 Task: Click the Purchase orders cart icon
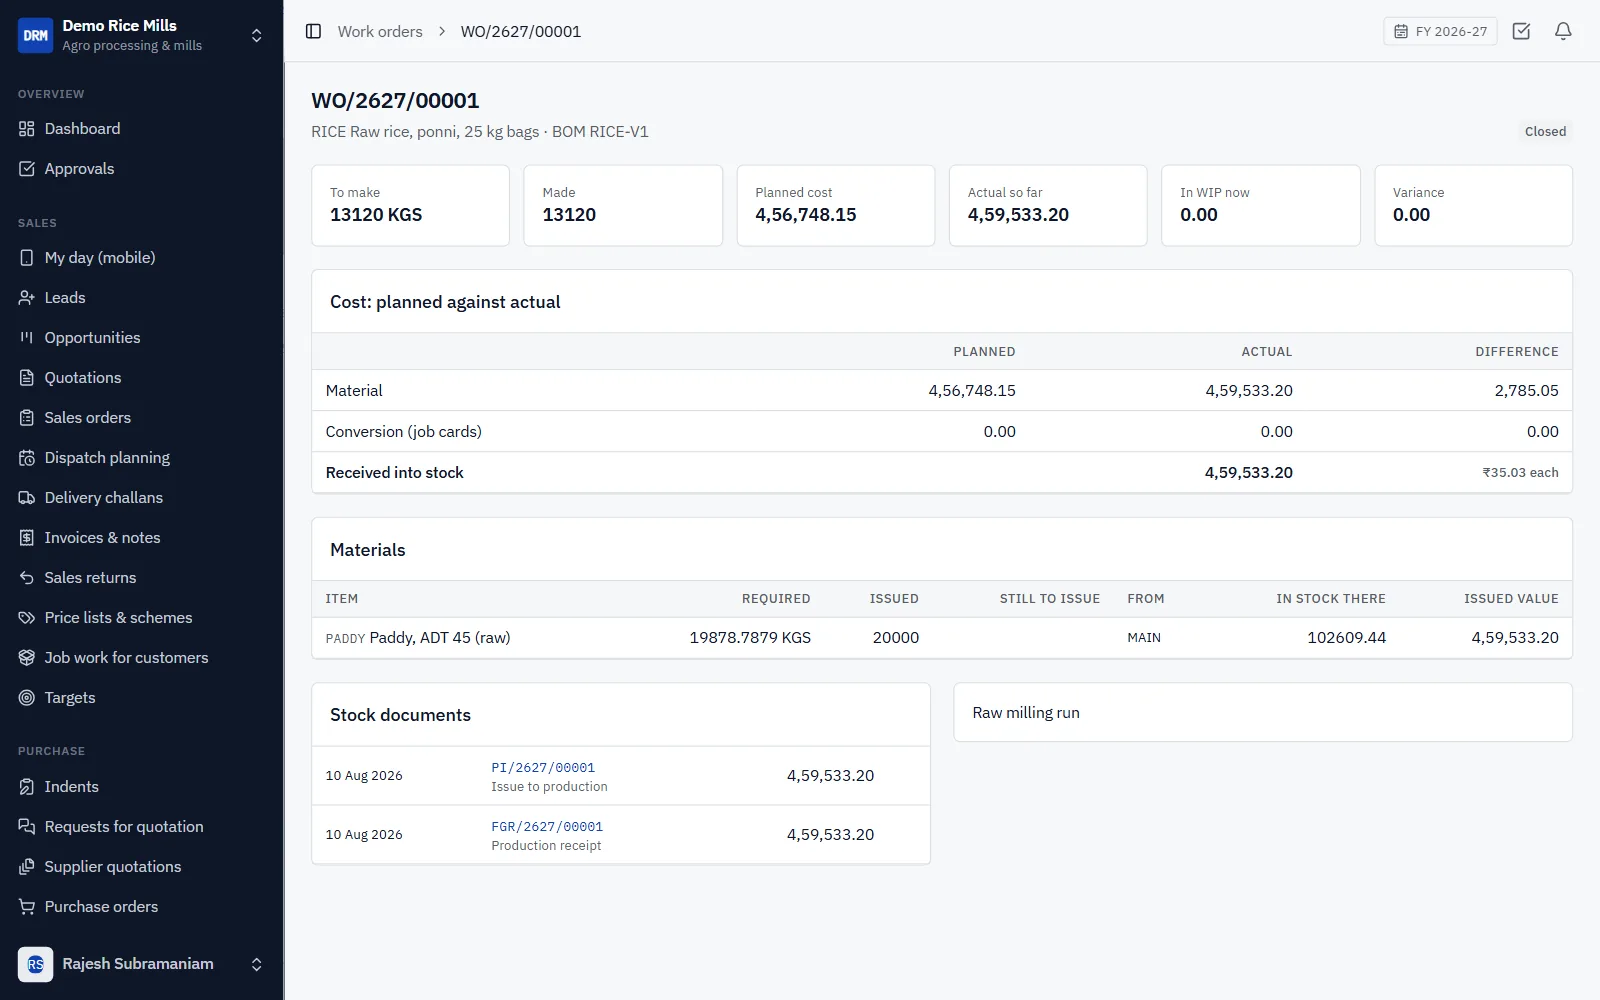[27, 907]
